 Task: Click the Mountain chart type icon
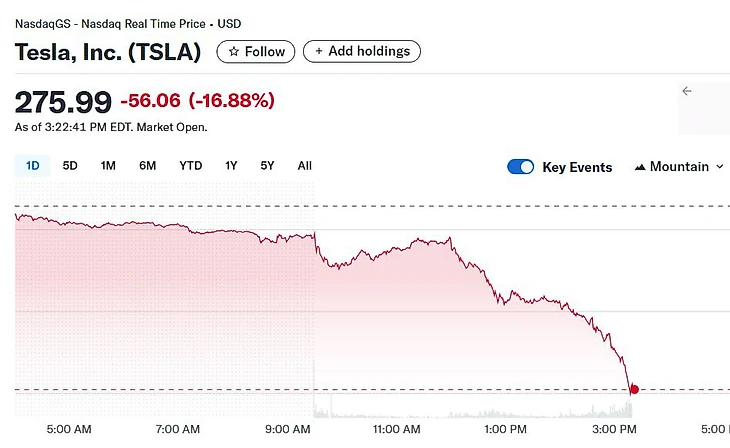tap(640, 167)
